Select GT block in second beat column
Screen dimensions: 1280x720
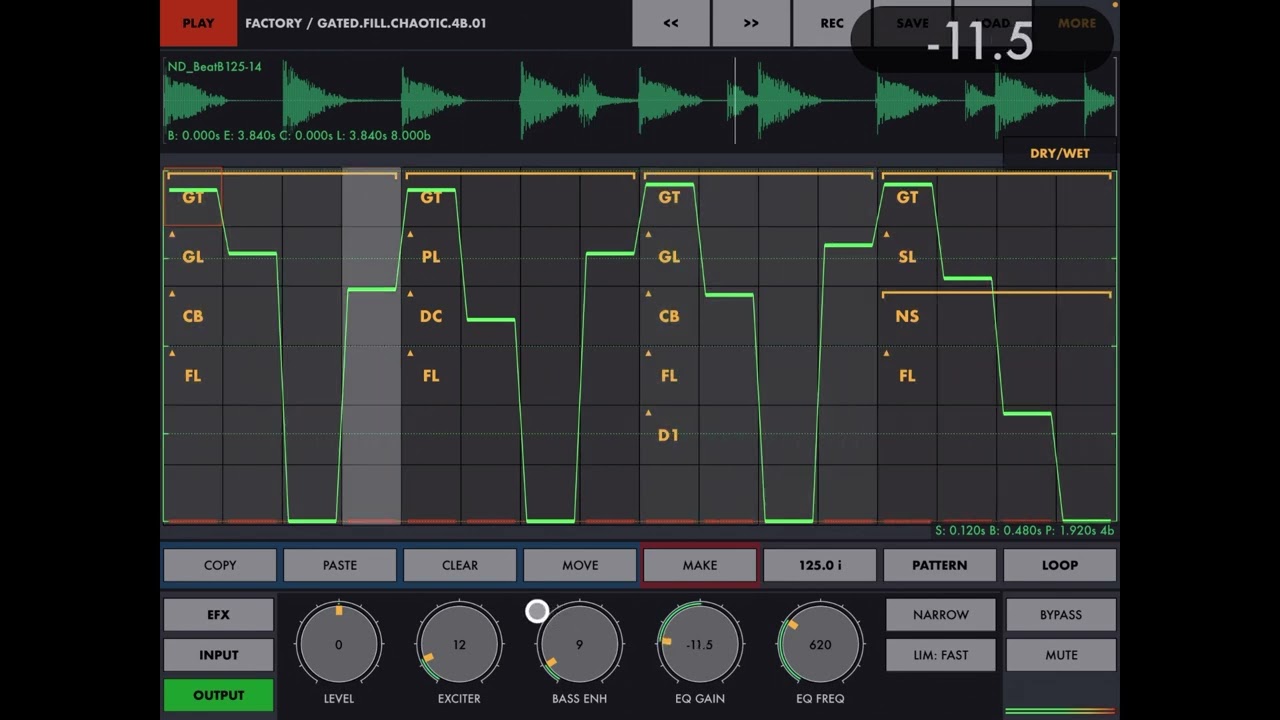pyautogui.click(x=431, y=197)
